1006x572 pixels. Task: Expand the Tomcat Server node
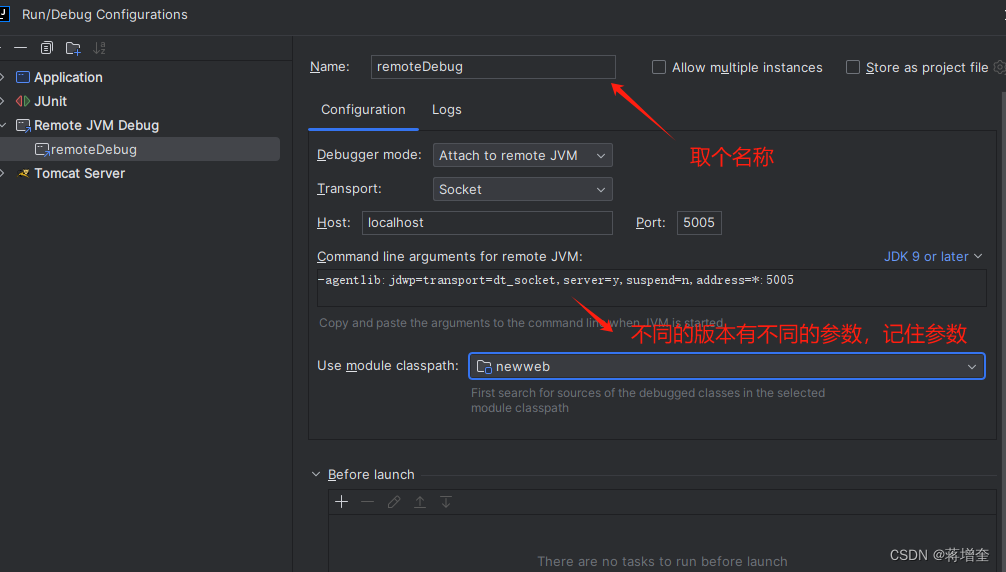[x=3, y=173]
